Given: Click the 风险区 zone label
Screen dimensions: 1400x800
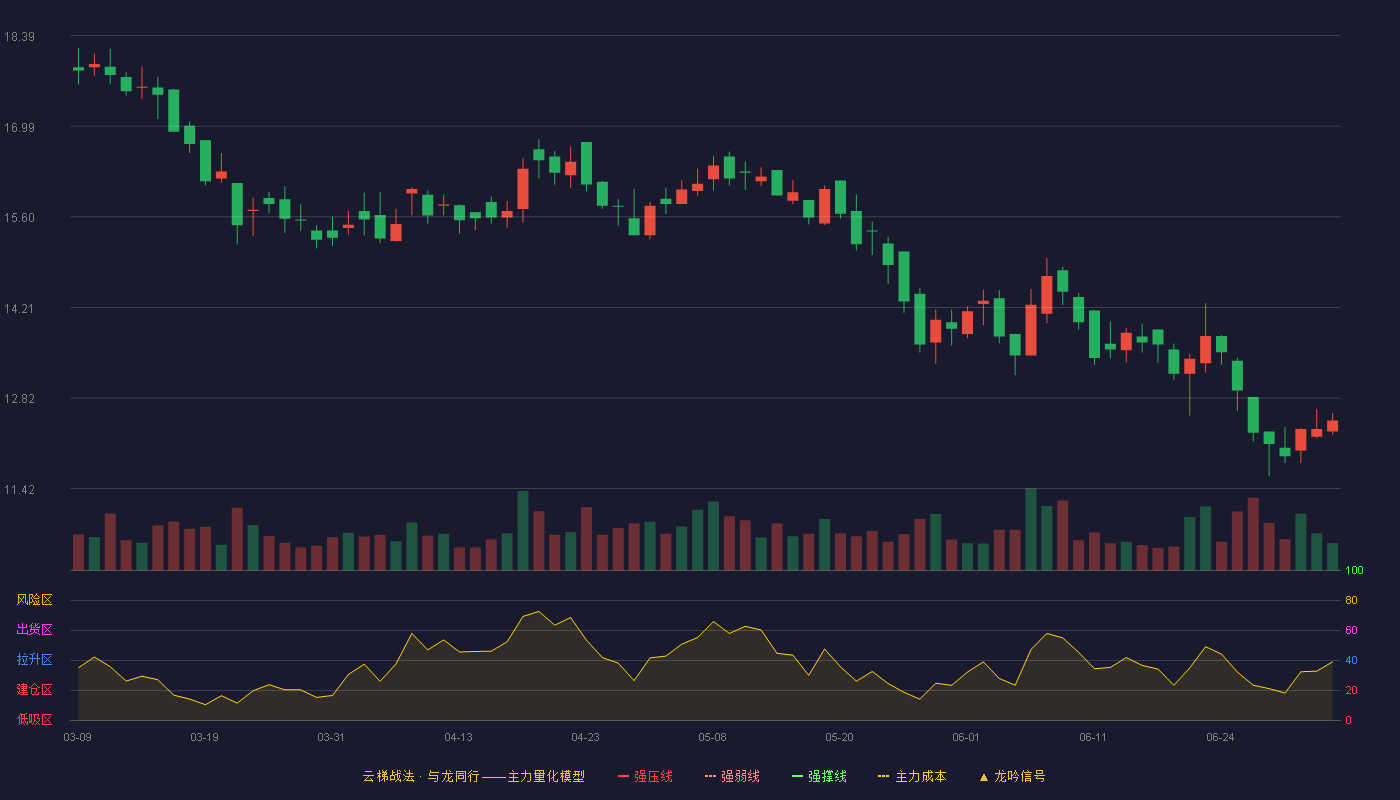Looking at the screenshot, I should tap(34, 600).
